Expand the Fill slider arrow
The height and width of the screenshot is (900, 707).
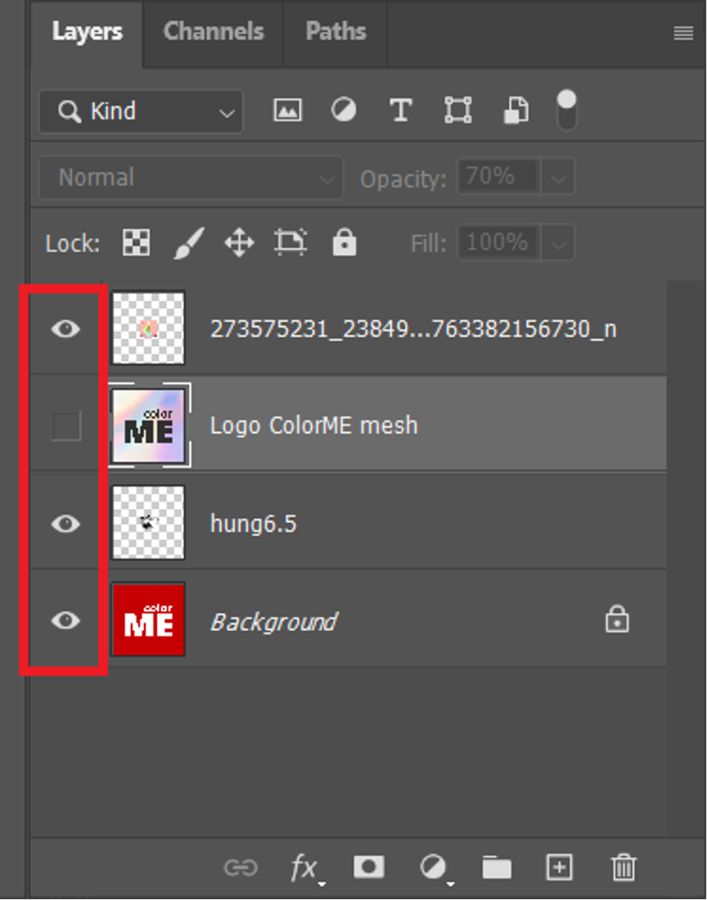tap(558, 243)
